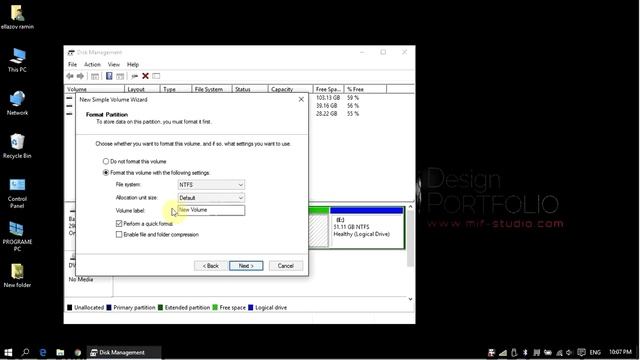Sort by the Layout column header
Screen dimensions: 640x360
point(142,89)
